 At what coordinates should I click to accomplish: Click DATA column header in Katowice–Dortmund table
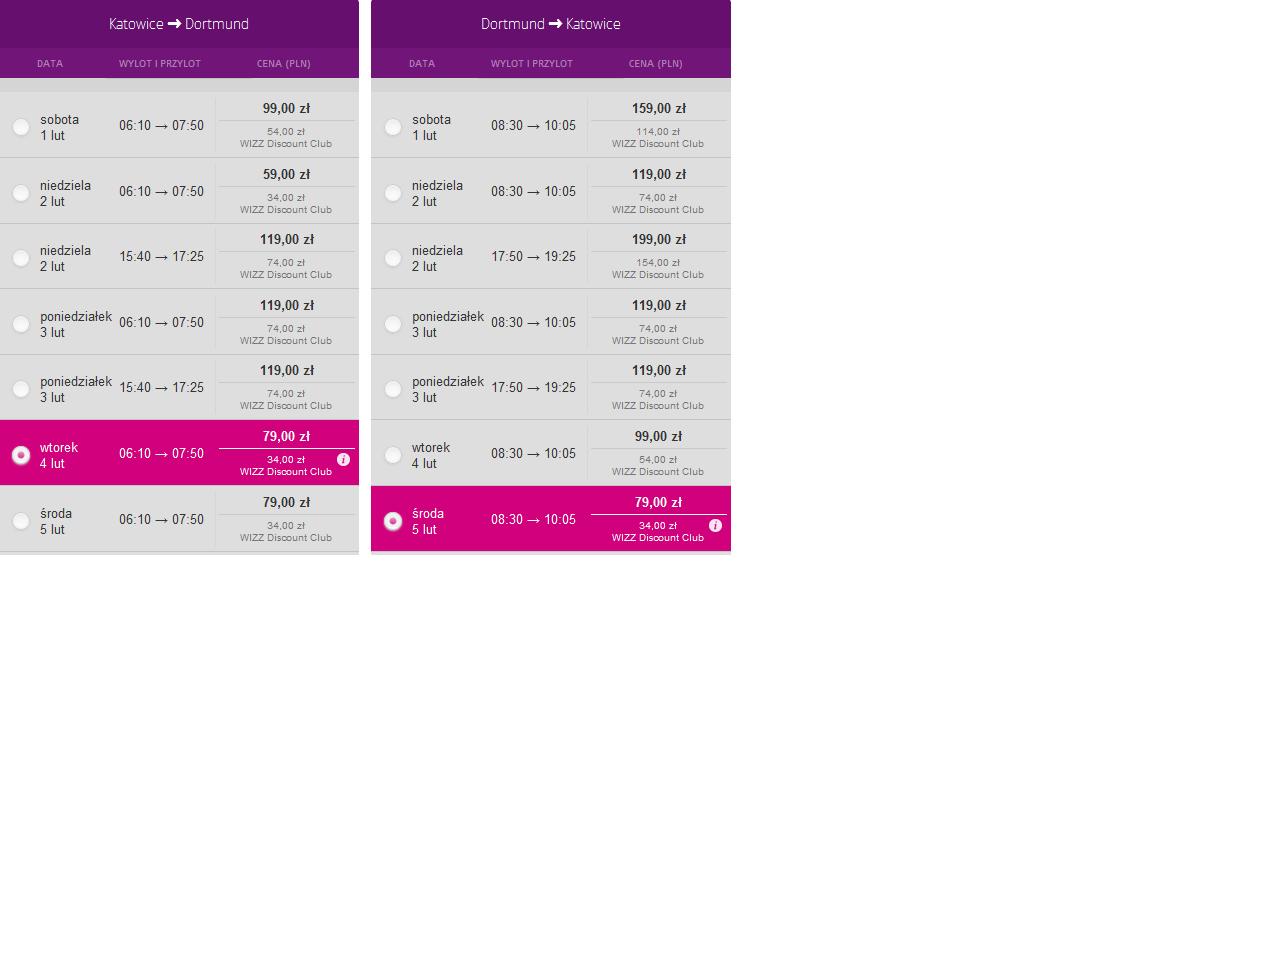(x=50, y=63)
